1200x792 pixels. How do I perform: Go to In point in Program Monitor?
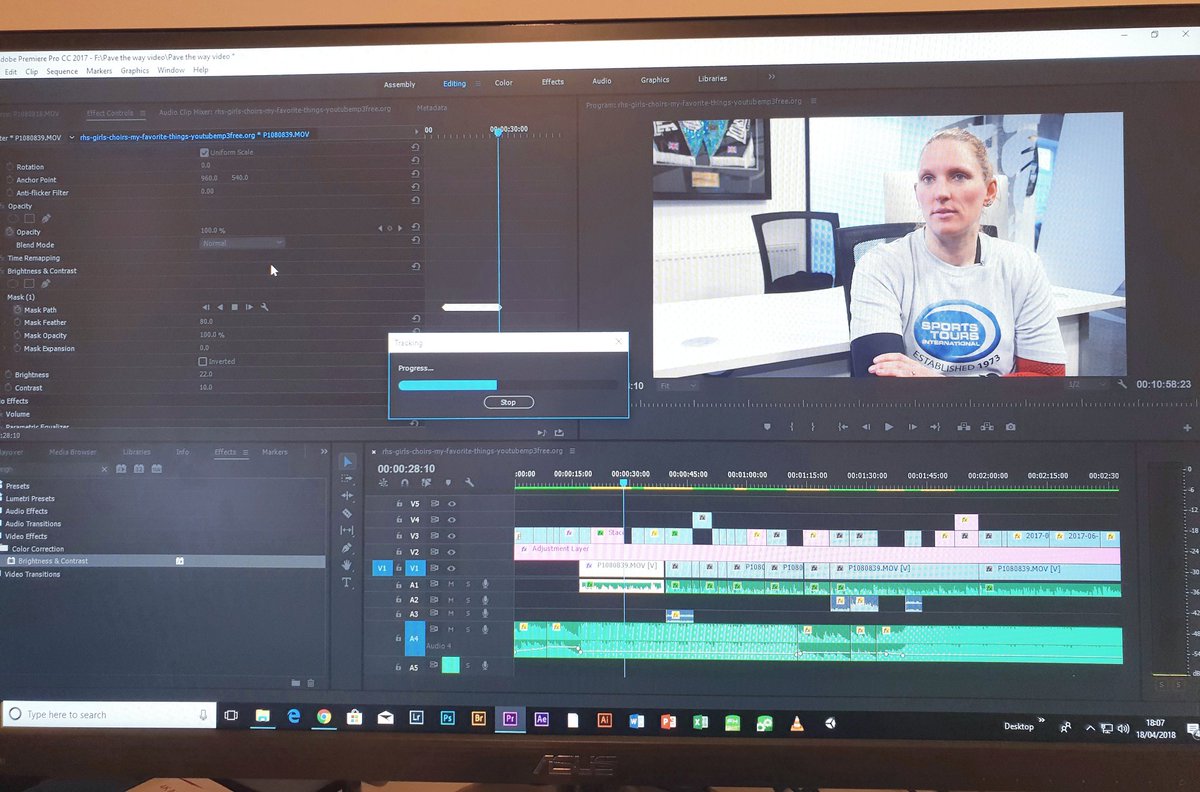(x=842, y=427)
